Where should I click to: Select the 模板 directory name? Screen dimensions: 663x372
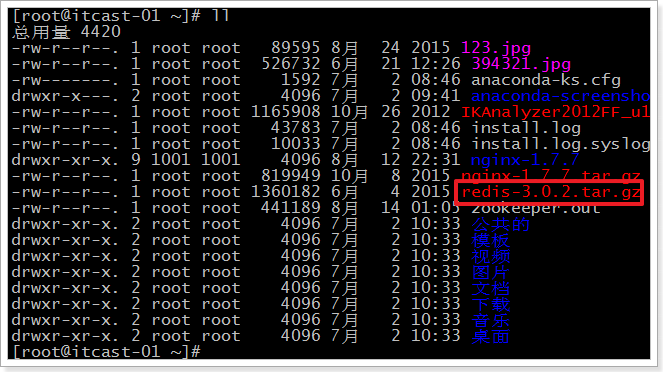490,241
